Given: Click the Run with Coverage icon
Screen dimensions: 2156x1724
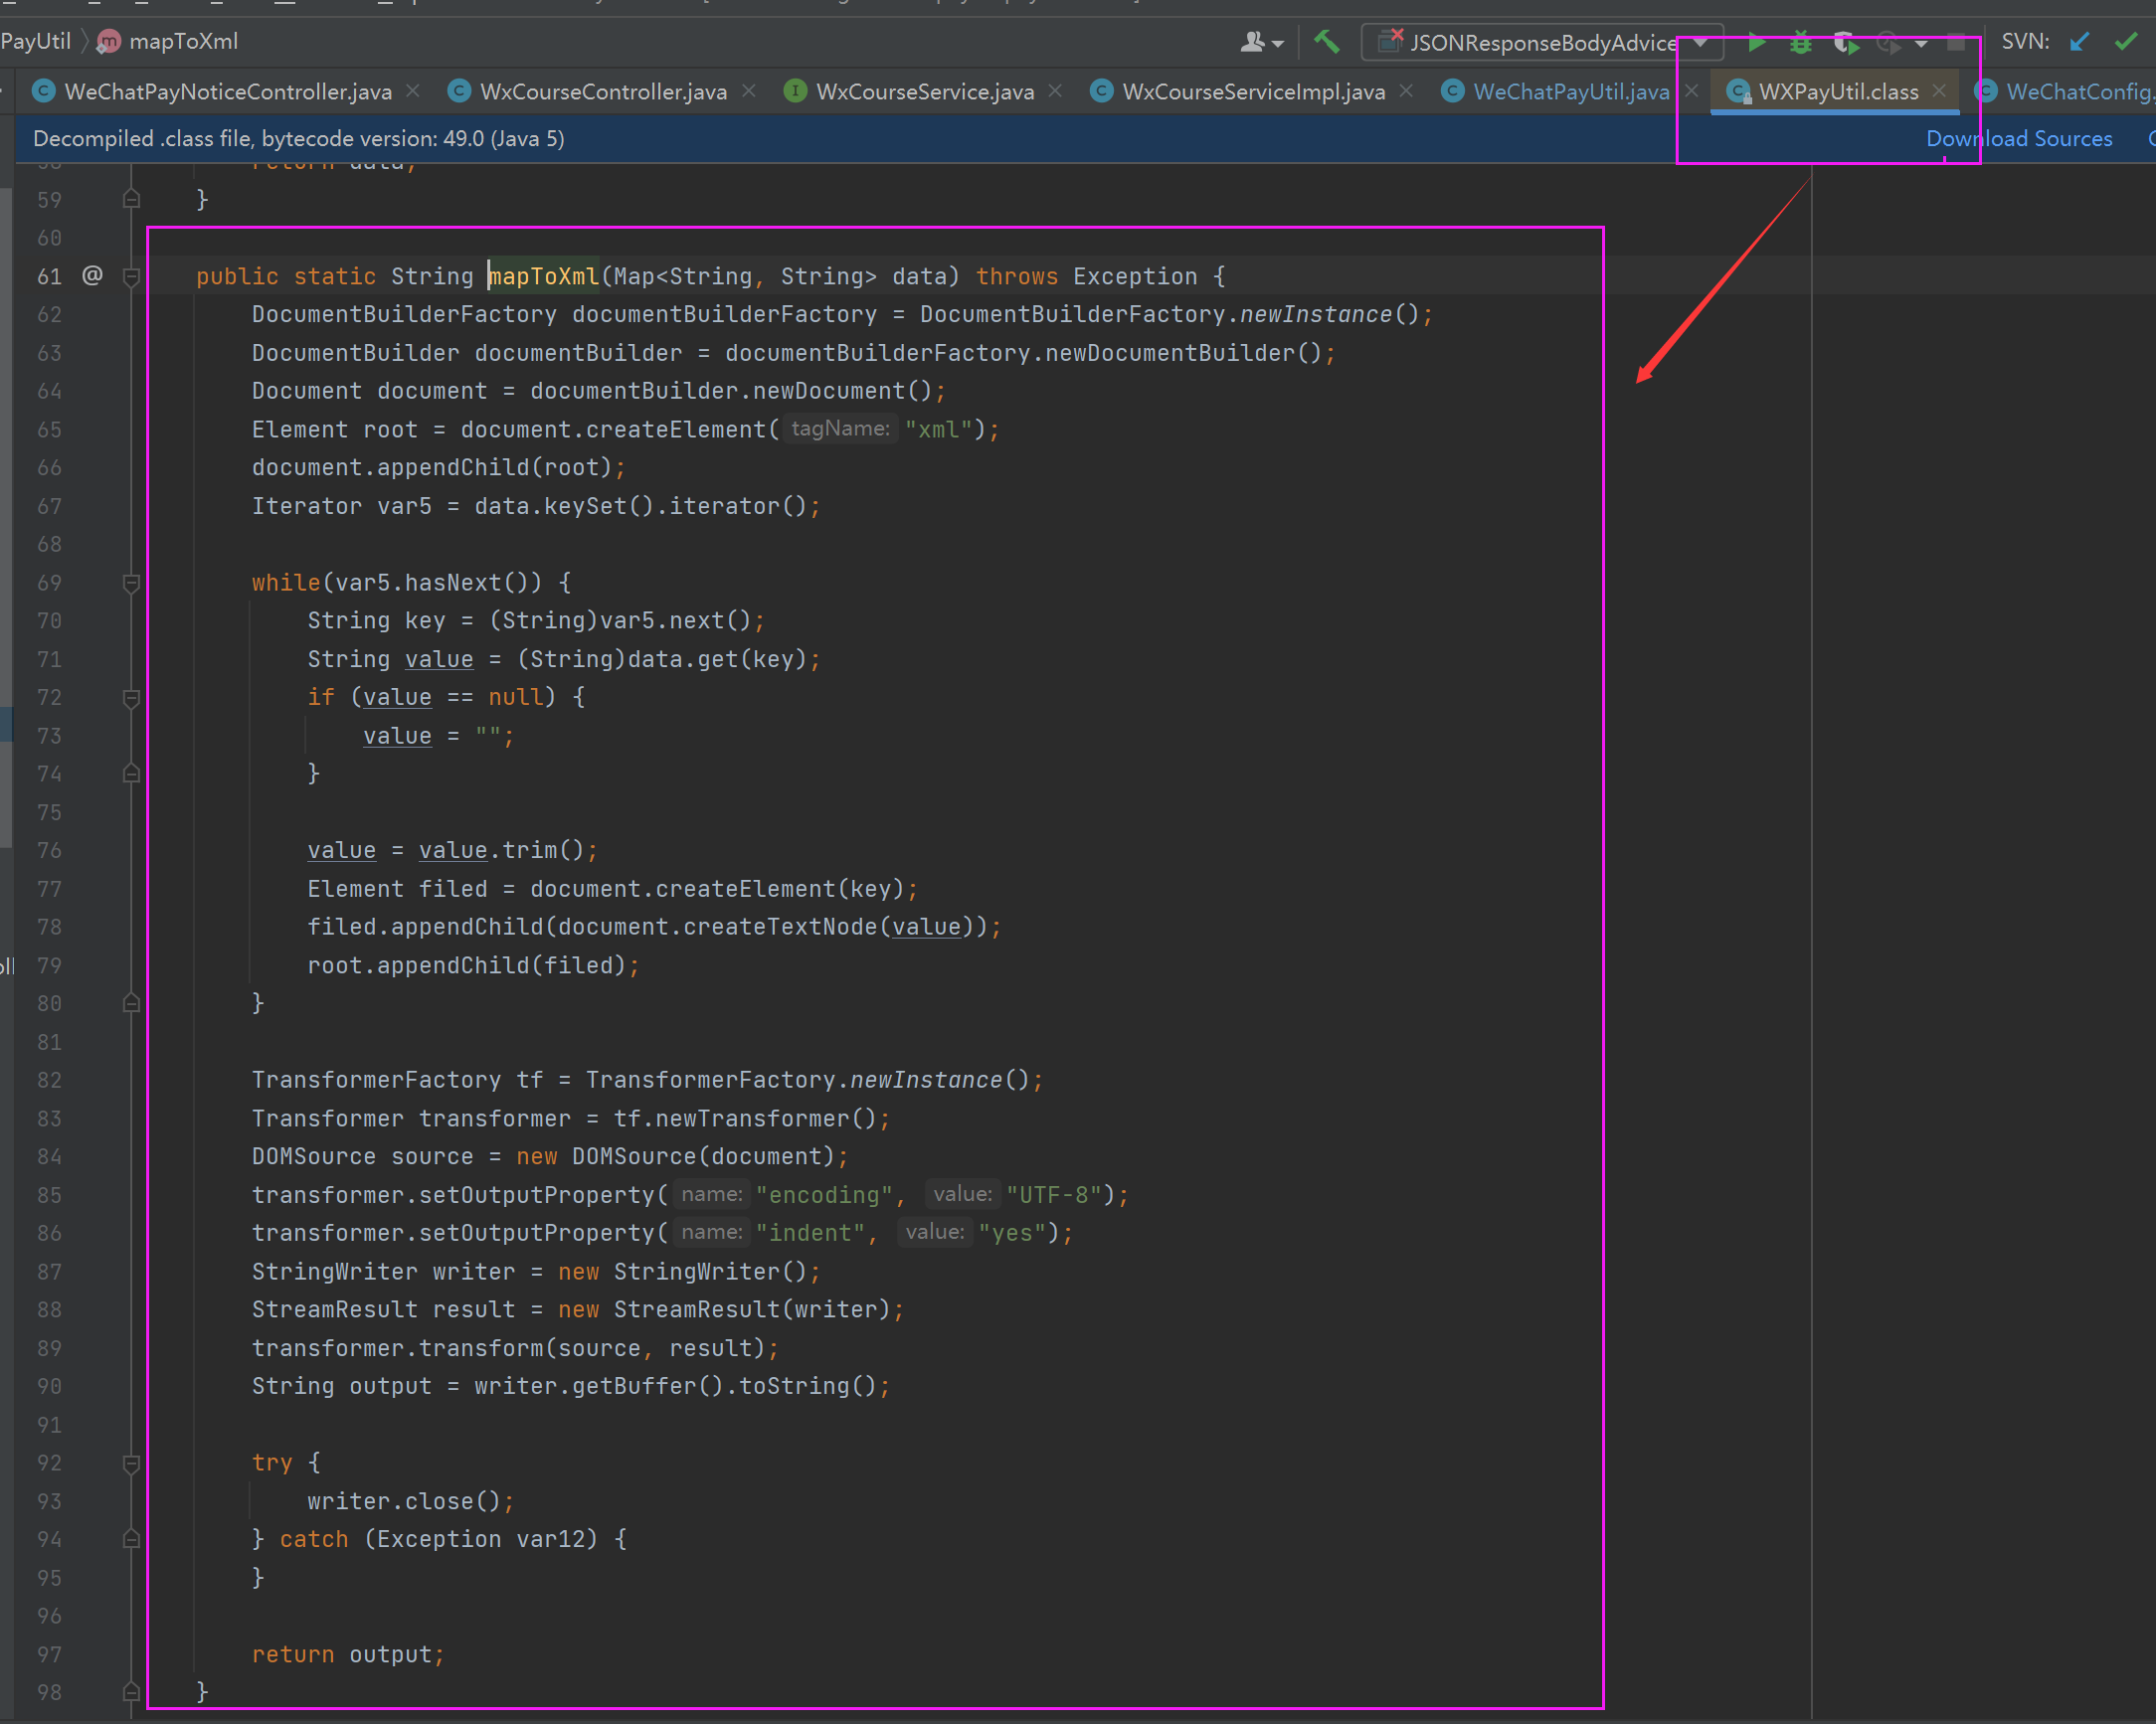Looking at the screenshot, I should click(1845, 43).
